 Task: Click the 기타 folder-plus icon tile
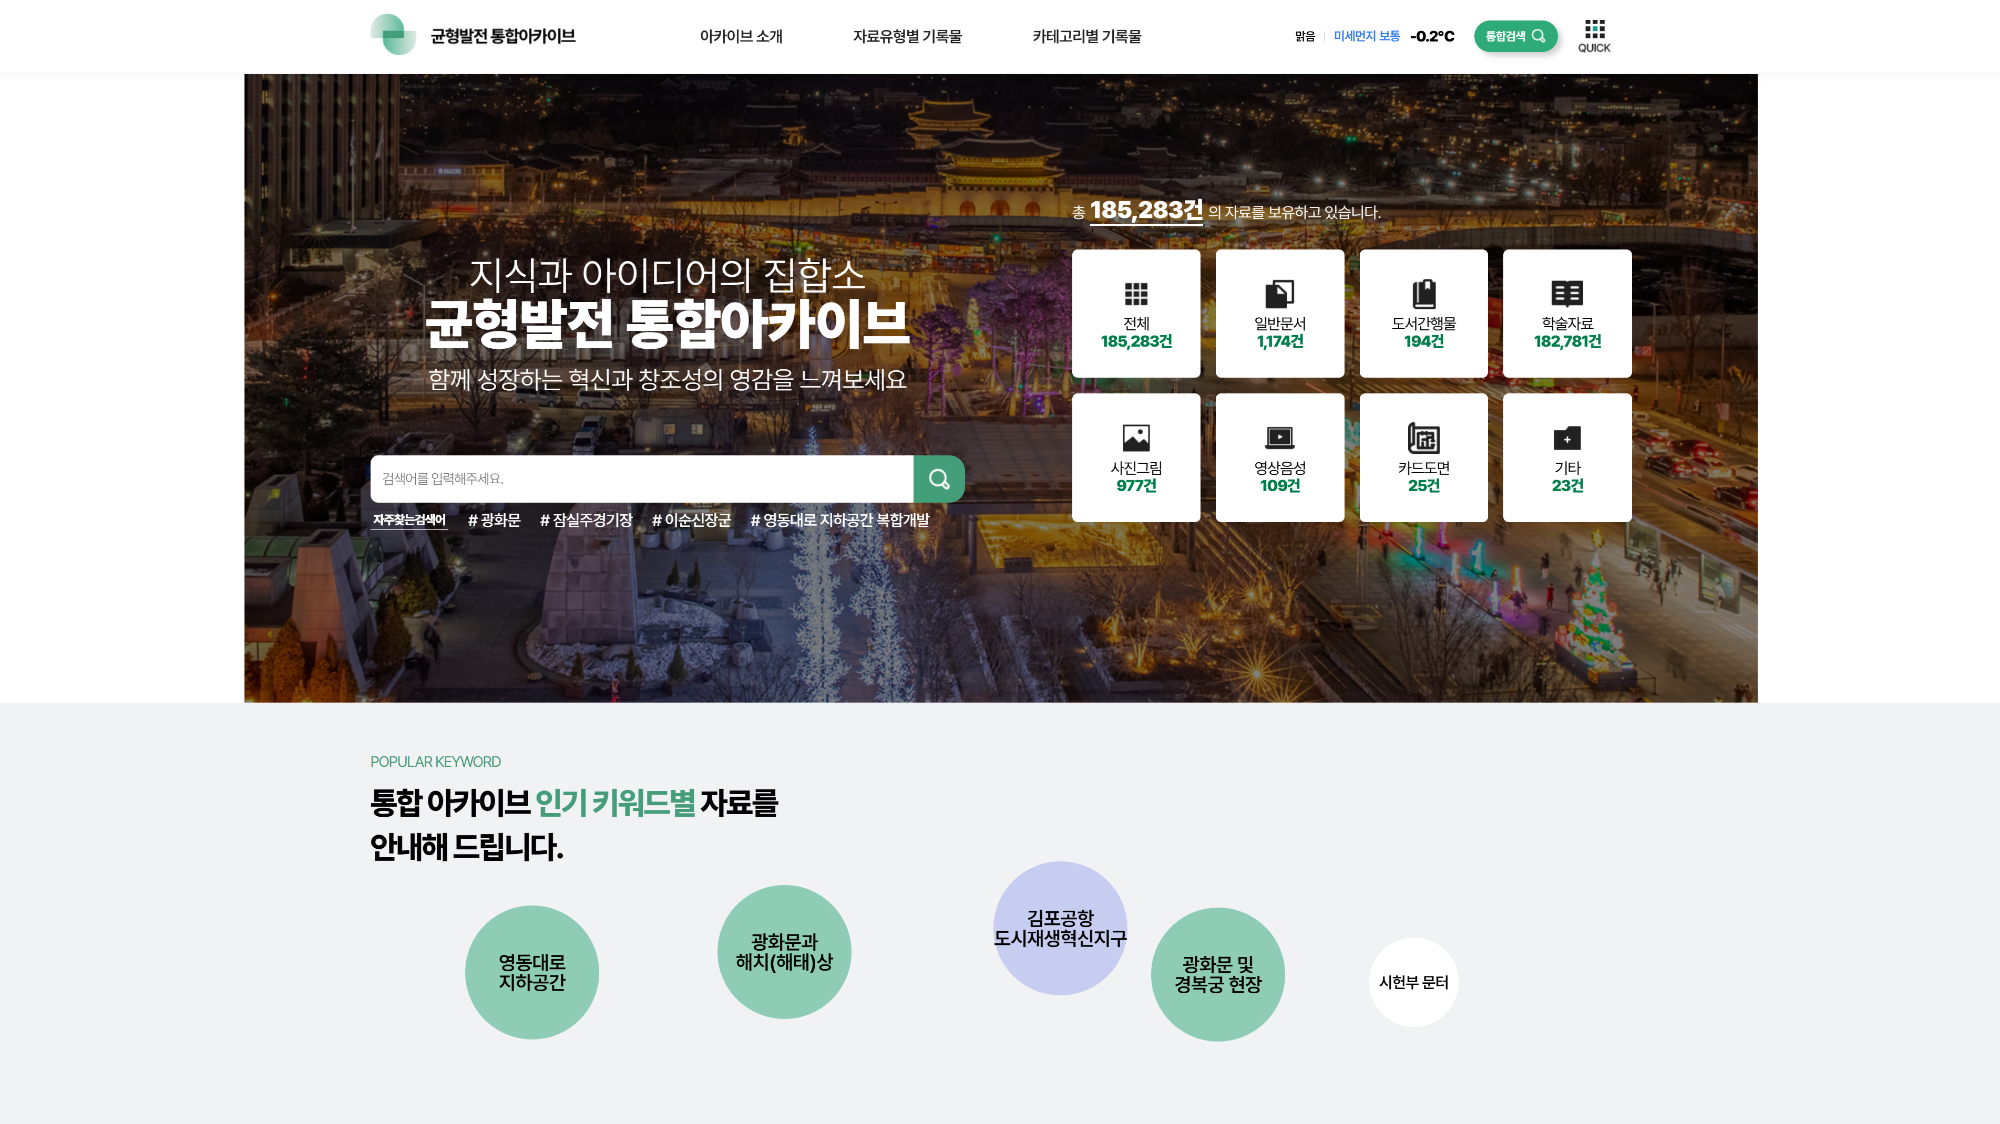[x=1567, y=457]
